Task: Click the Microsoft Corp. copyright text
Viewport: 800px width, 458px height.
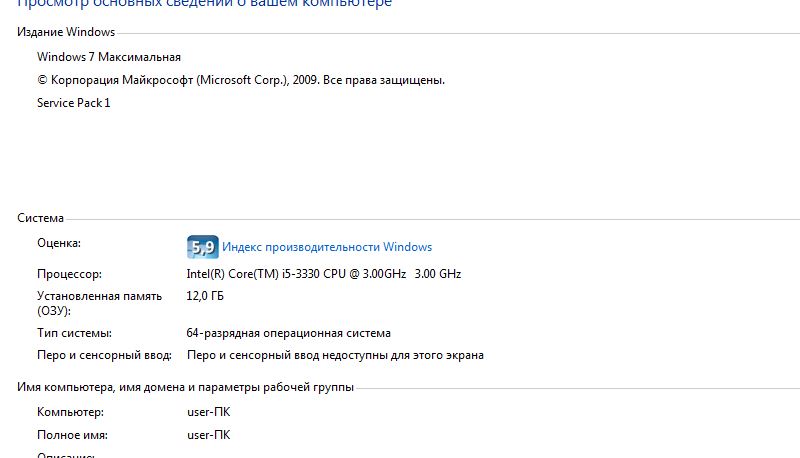Action: [241, 80]
